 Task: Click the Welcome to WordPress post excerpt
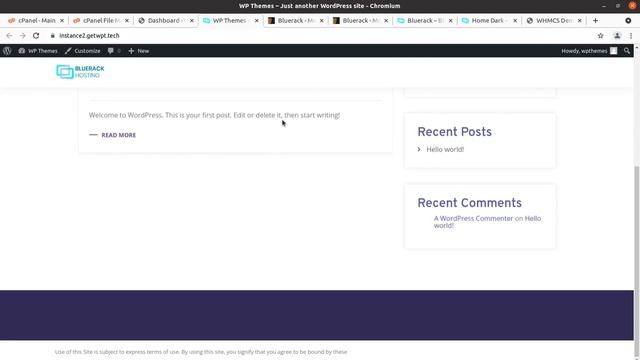tap(214, 115)
